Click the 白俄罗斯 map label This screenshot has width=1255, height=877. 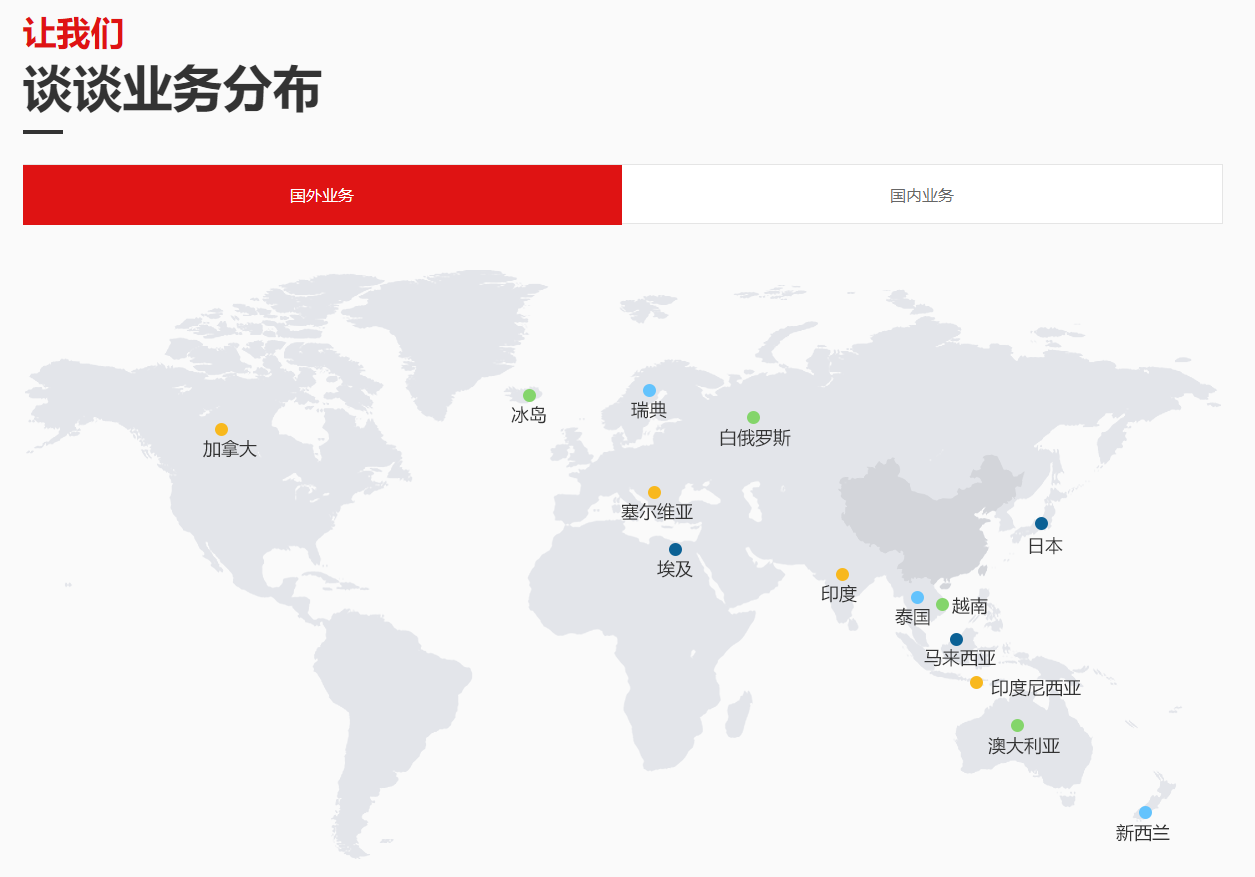(755, 438)
